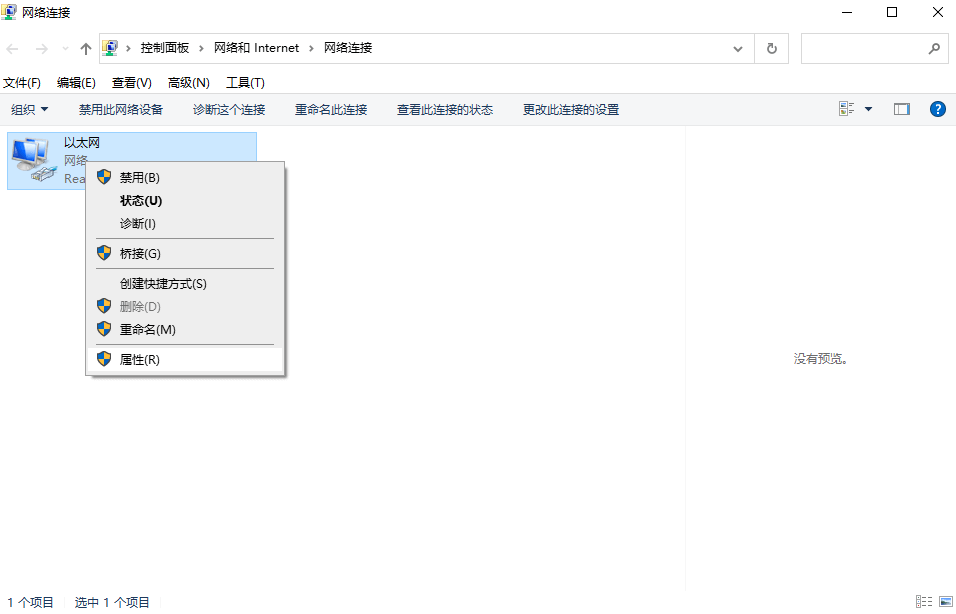Switch to large icons view via status bar icon
This screenshot has height=614, width=956.
pos(944,601)
